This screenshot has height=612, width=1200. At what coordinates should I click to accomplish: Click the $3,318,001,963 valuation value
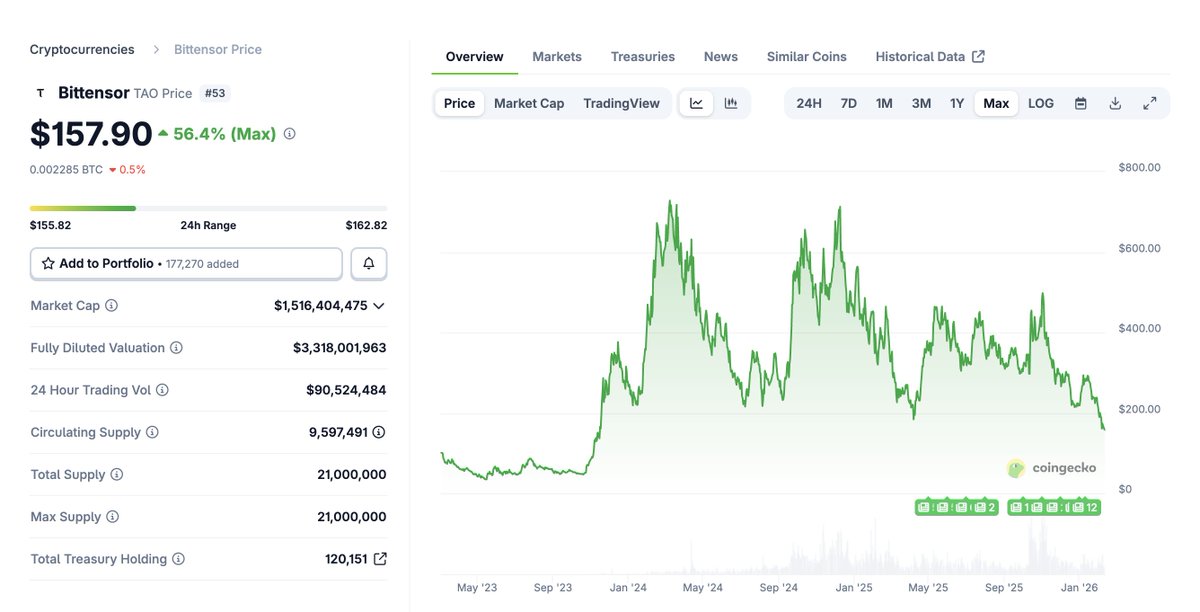(x=340, y=348)
